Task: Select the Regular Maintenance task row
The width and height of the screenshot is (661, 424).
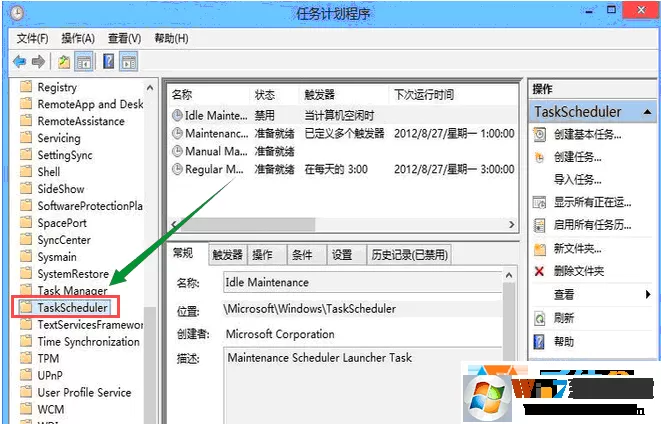Action: click(343, 169)
